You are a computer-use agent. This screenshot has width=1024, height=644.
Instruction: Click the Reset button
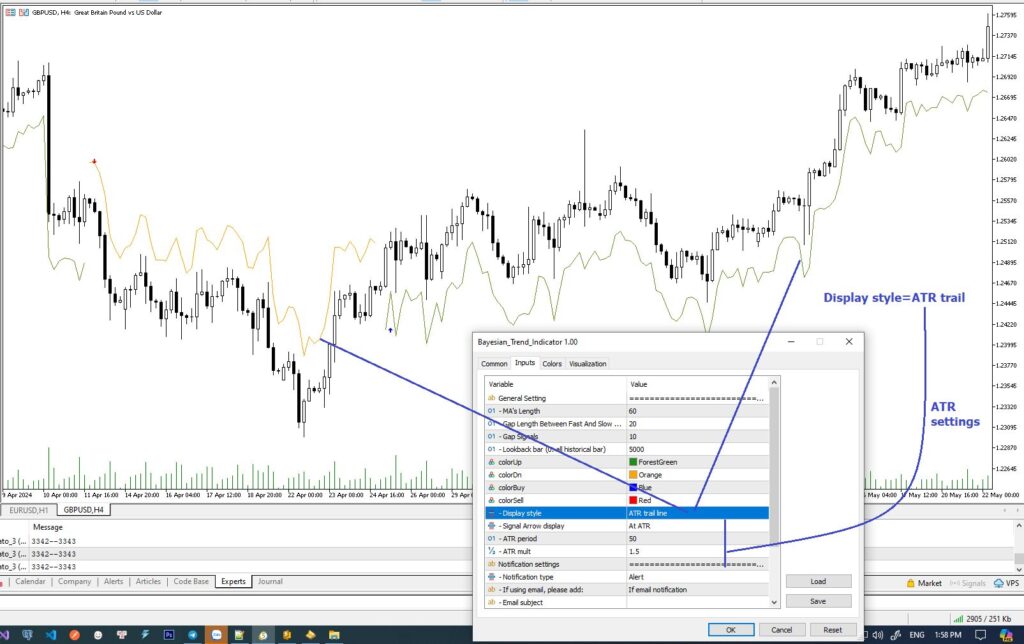click(832, 629)
